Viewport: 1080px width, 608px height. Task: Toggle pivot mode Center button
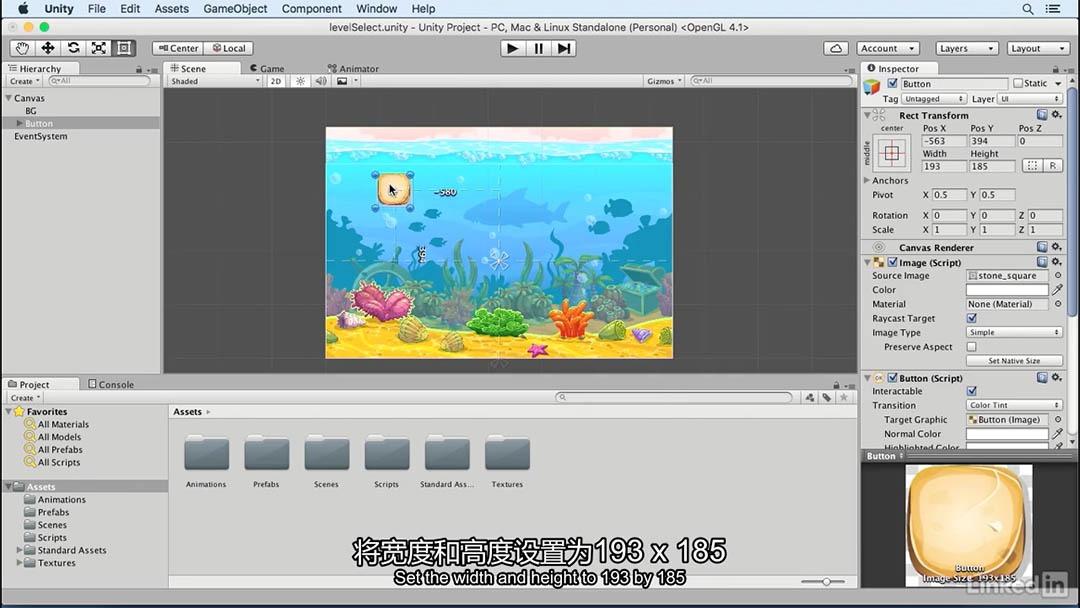178,48
